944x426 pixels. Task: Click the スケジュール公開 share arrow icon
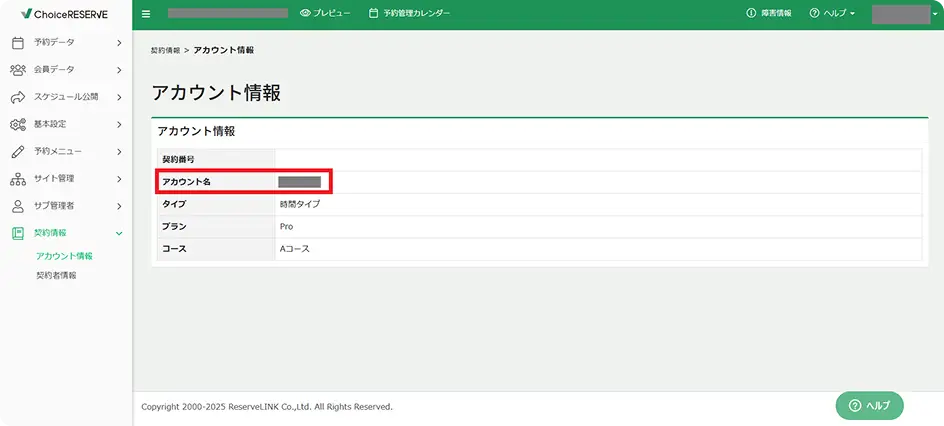point(18,97)
